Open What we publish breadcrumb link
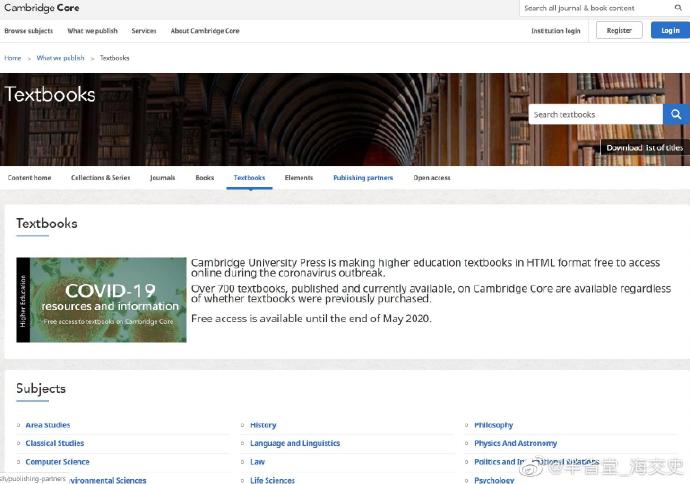The width and height of the screenshot is (690, 484). click(x=60, y=58)
